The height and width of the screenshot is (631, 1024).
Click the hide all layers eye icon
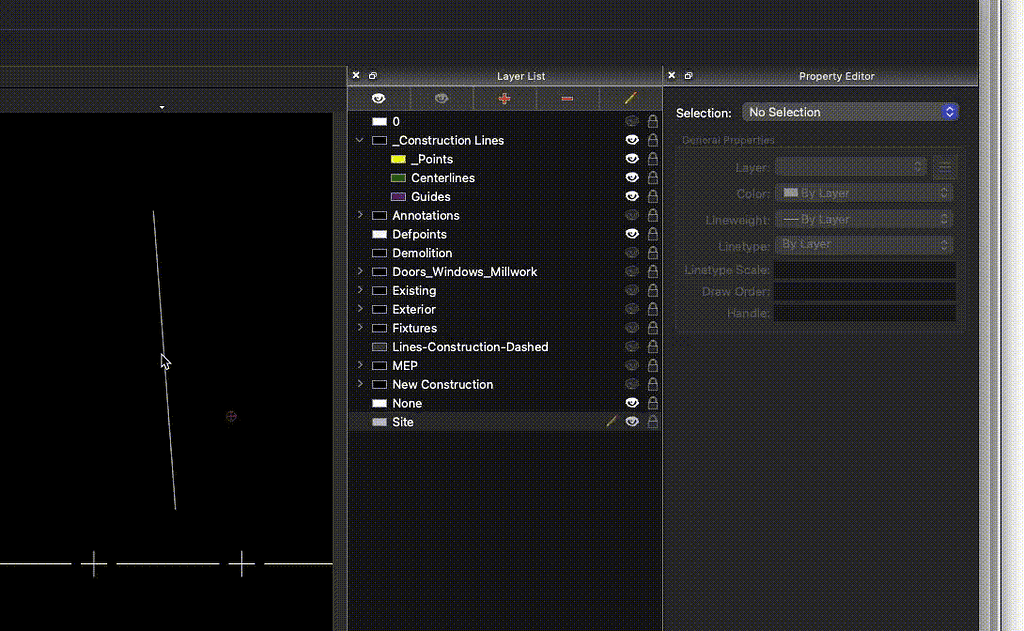click(x=441, y=99)
